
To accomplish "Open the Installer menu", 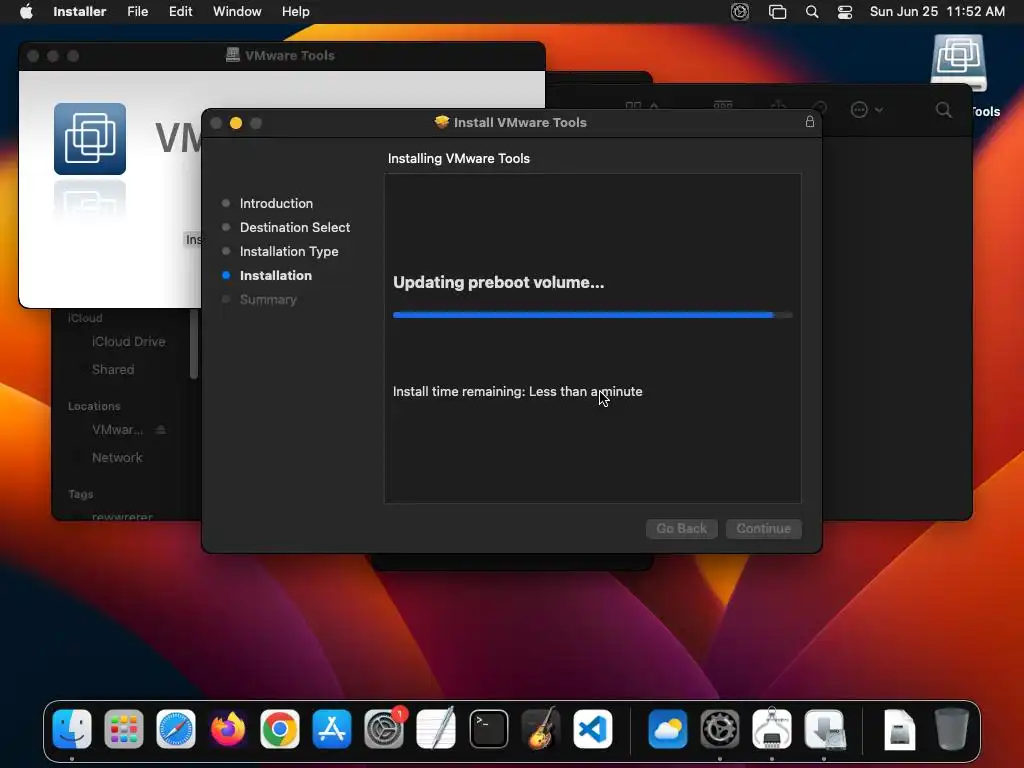I will [x=80, y=12].
